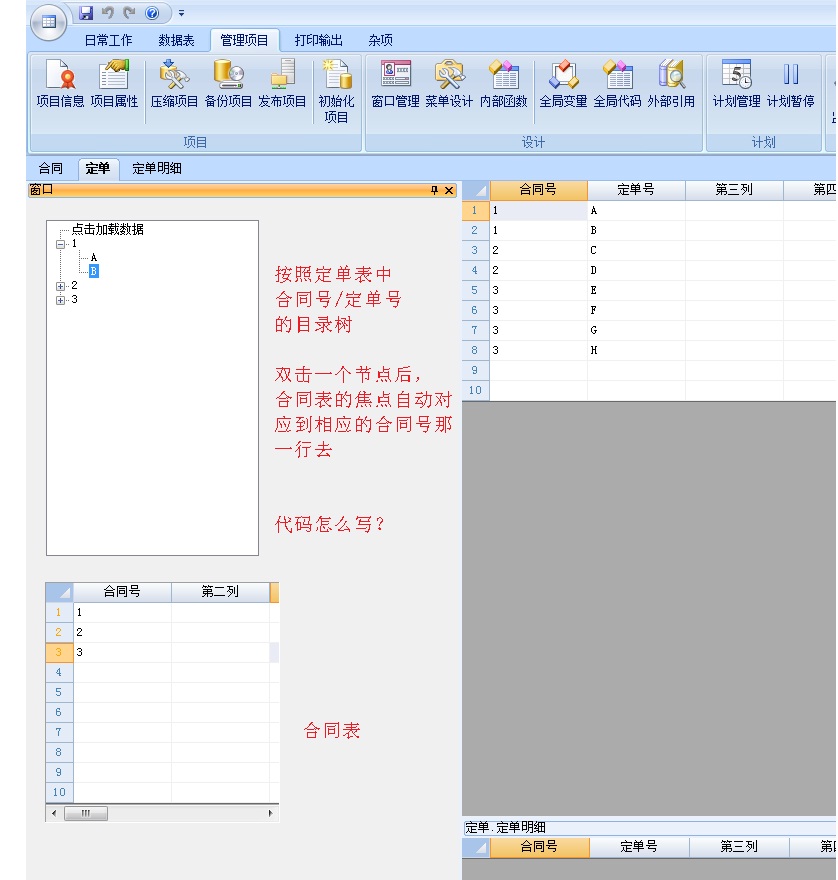Viewport: 838px width, 880px height.
Task: Click 第二列 header in 合同表 grid
Action: pyautogui.click(x=220, y=592)
